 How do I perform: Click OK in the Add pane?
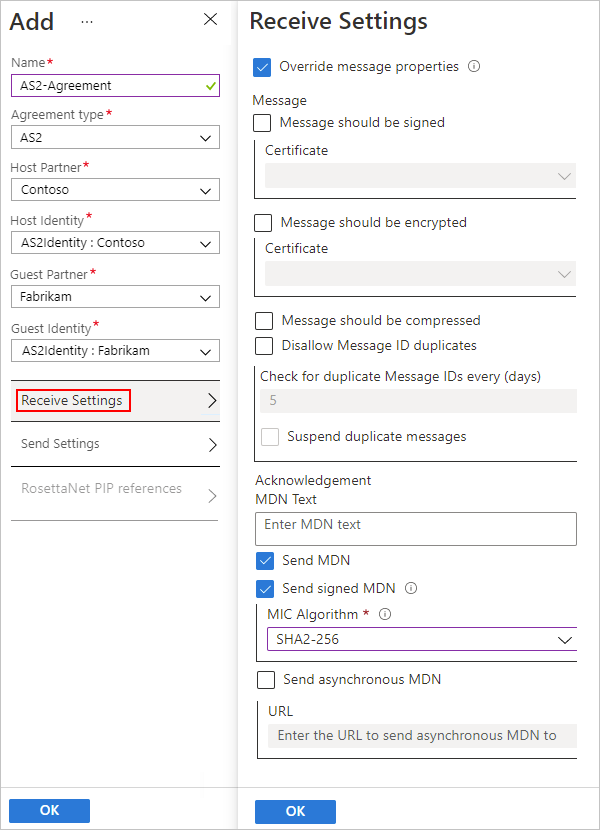coord(48,810)
